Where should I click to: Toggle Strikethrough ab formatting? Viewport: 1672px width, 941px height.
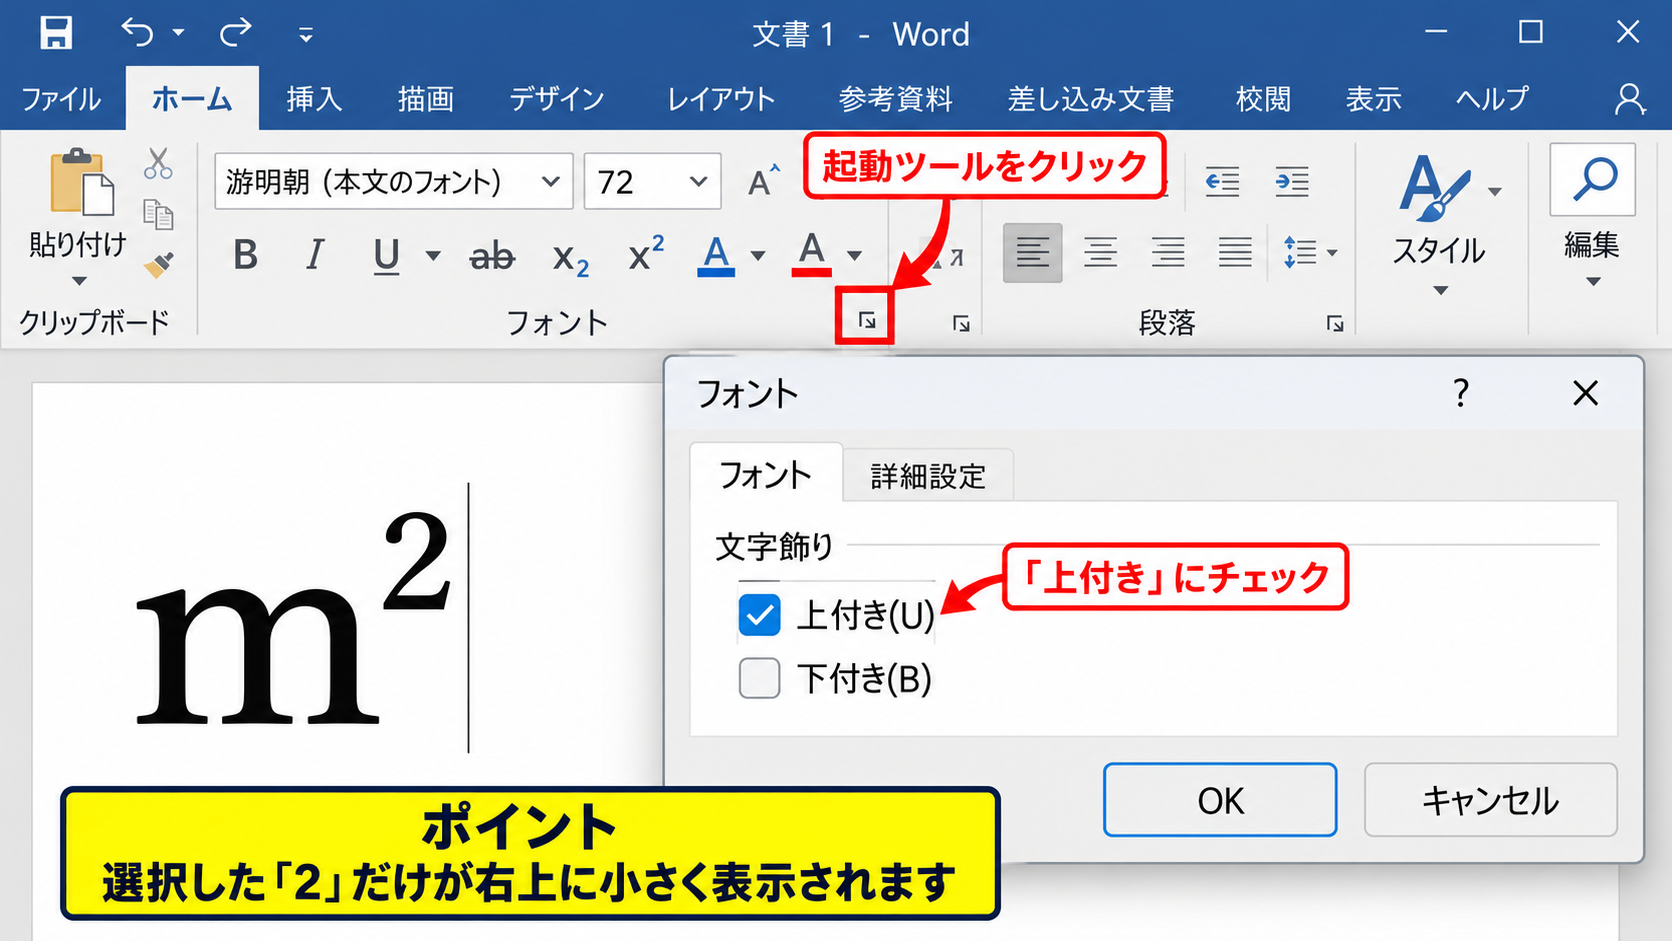click(492, 256)
